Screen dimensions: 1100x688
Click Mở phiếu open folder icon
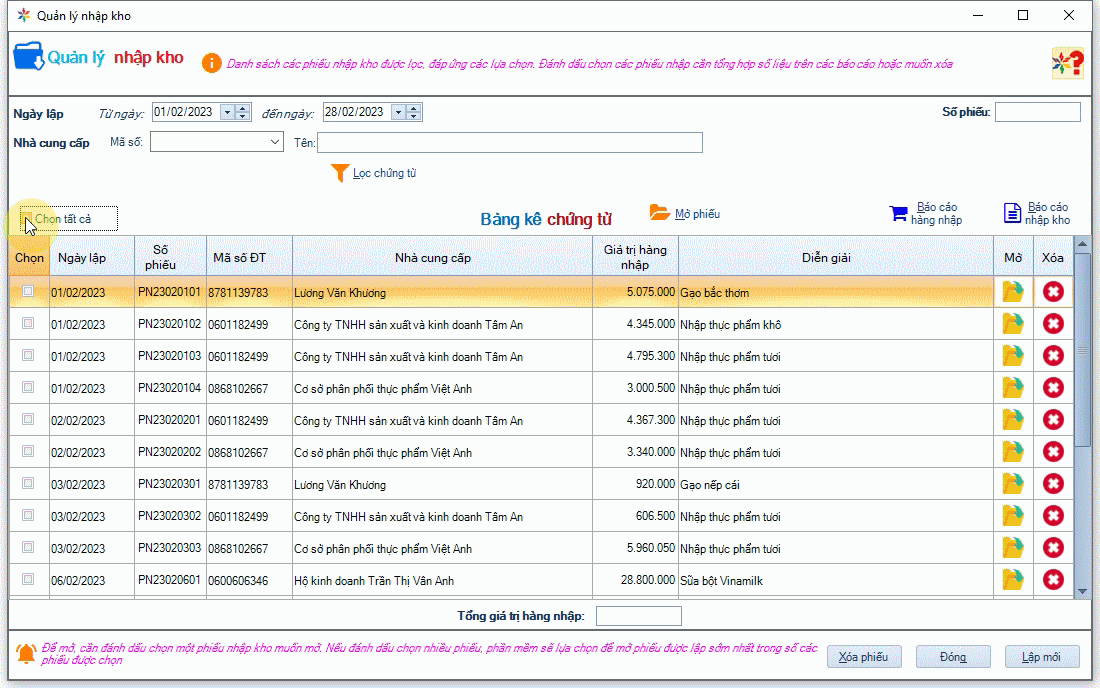[660, 213]
